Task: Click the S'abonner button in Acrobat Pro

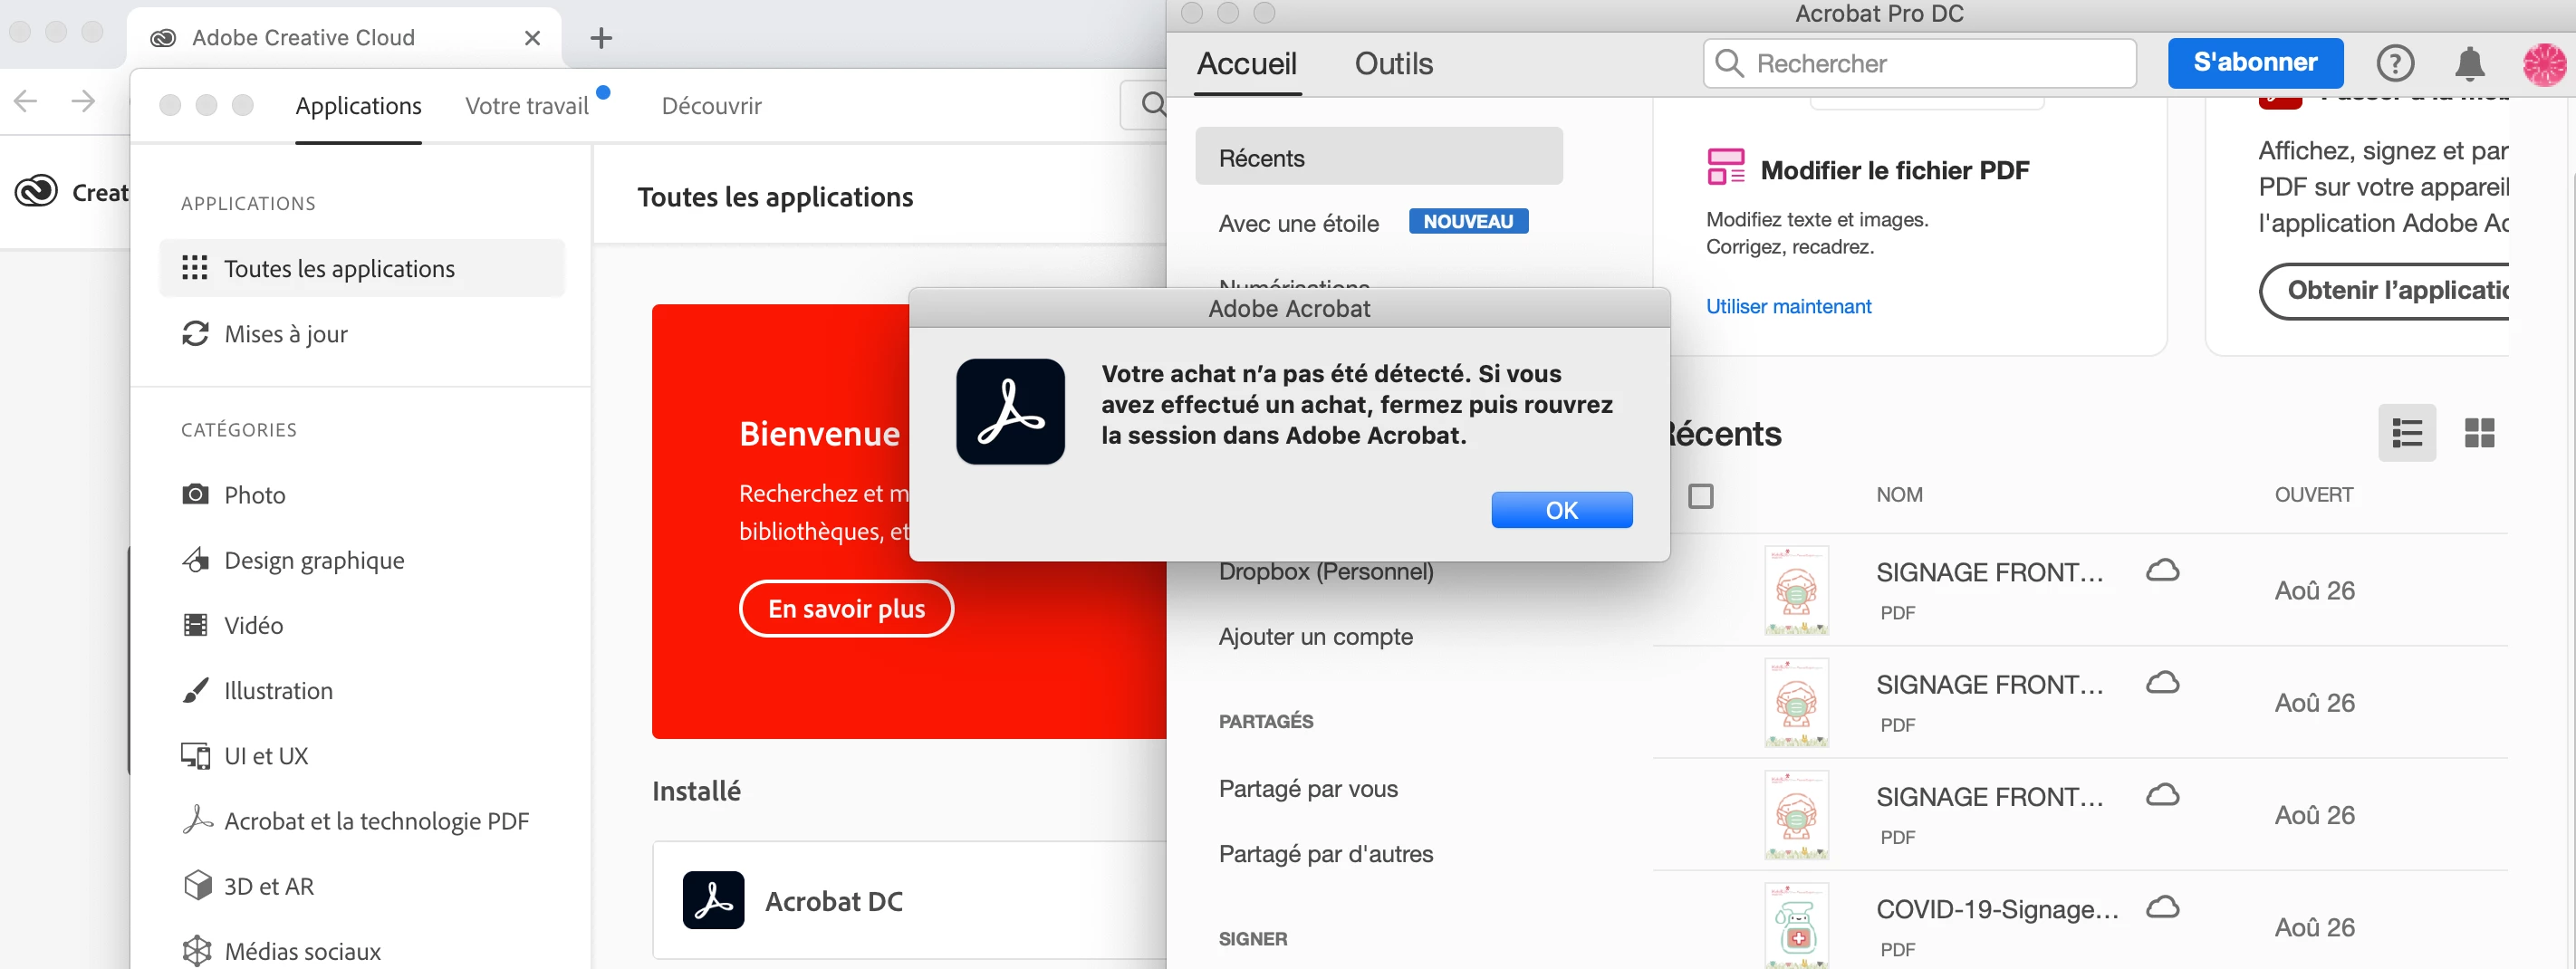Action: [x=2254, y=62]
